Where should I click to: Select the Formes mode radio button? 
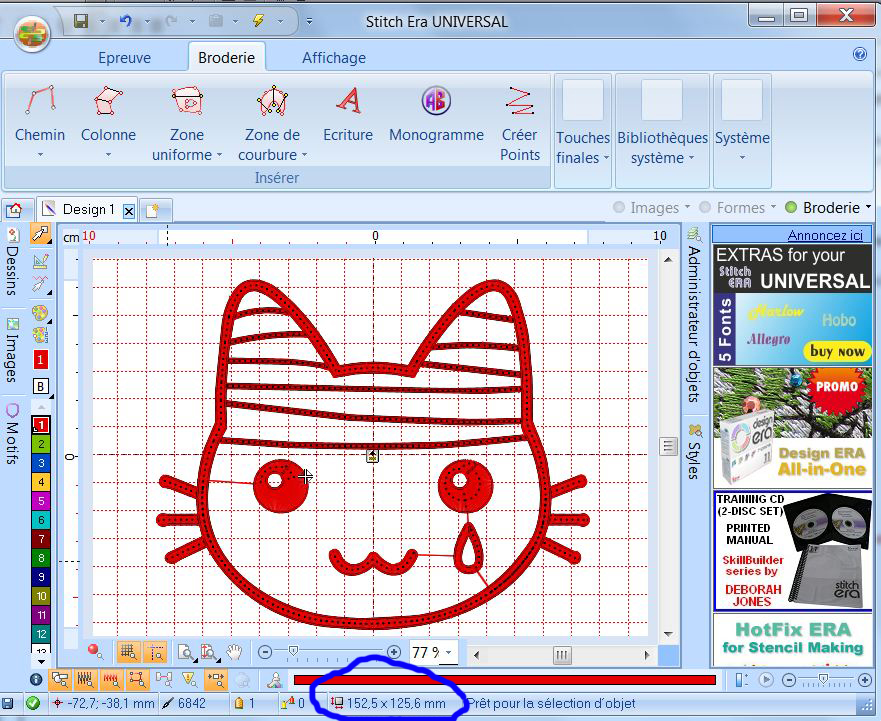click(x=706, y=207)
